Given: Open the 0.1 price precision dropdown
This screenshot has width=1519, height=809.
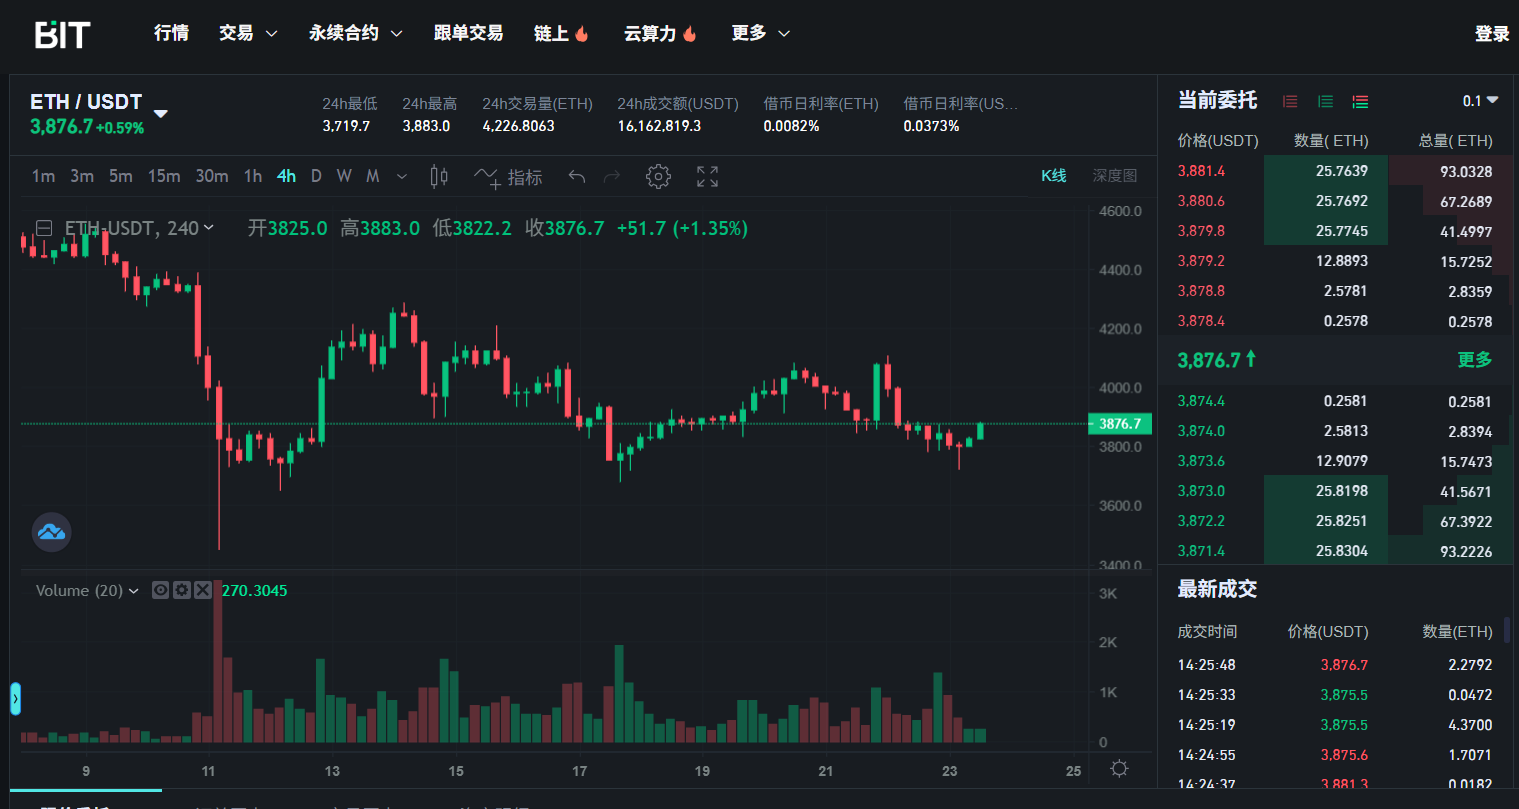Looking at the screenshot, I should coord(1480,101).
